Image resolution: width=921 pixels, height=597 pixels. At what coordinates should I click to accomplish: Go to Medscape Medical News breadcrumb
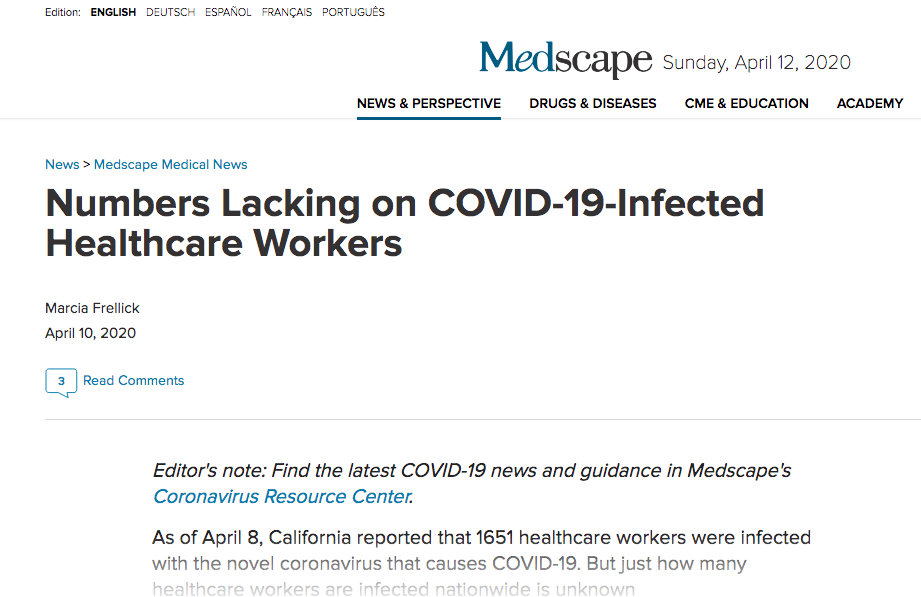pyautogui.click(x=170, y=164)
